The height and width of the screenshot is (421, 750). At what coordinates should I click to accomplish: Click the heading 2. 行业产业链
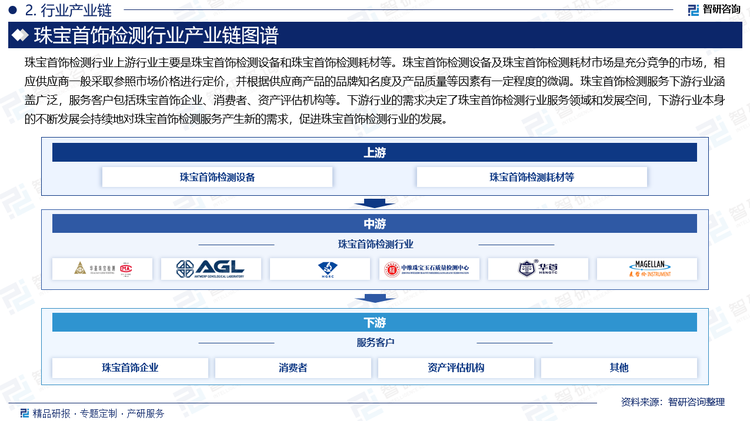pos(68,10)
